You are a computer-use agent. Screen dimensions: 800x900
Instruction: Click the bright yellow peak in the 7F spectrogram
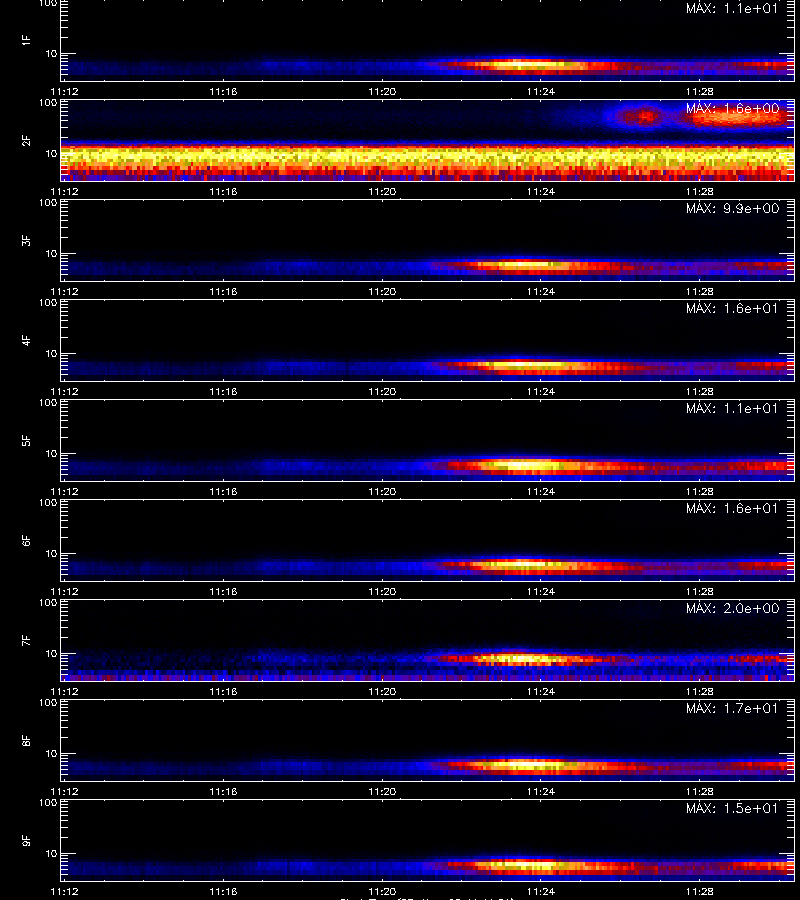(x=519, y=658)
